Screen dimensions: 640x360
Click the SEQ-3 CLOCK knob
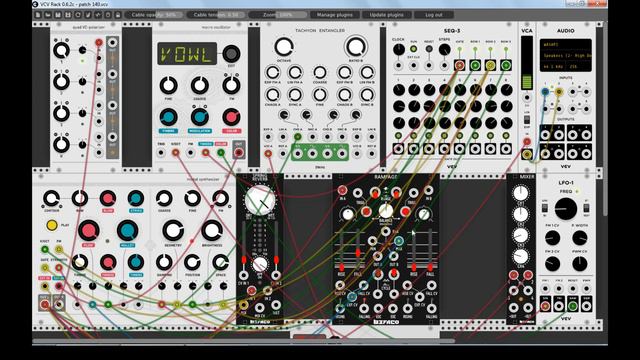(x=398, y=49)
